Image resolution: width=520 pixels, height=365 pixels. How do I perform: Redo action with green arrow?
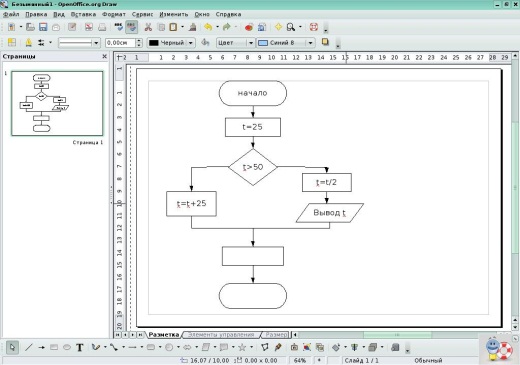pos(227,27)
